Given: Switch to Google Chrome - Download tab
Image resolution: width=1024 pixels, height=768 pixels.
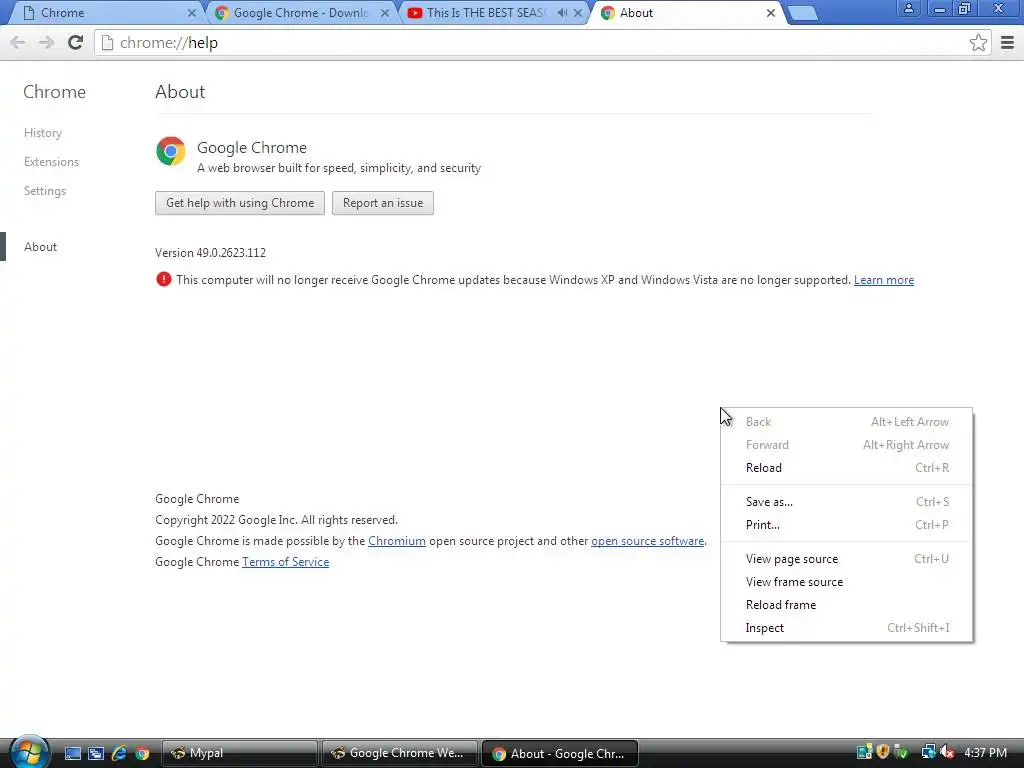Looking at the screenshot, I should tap(300, 13).
